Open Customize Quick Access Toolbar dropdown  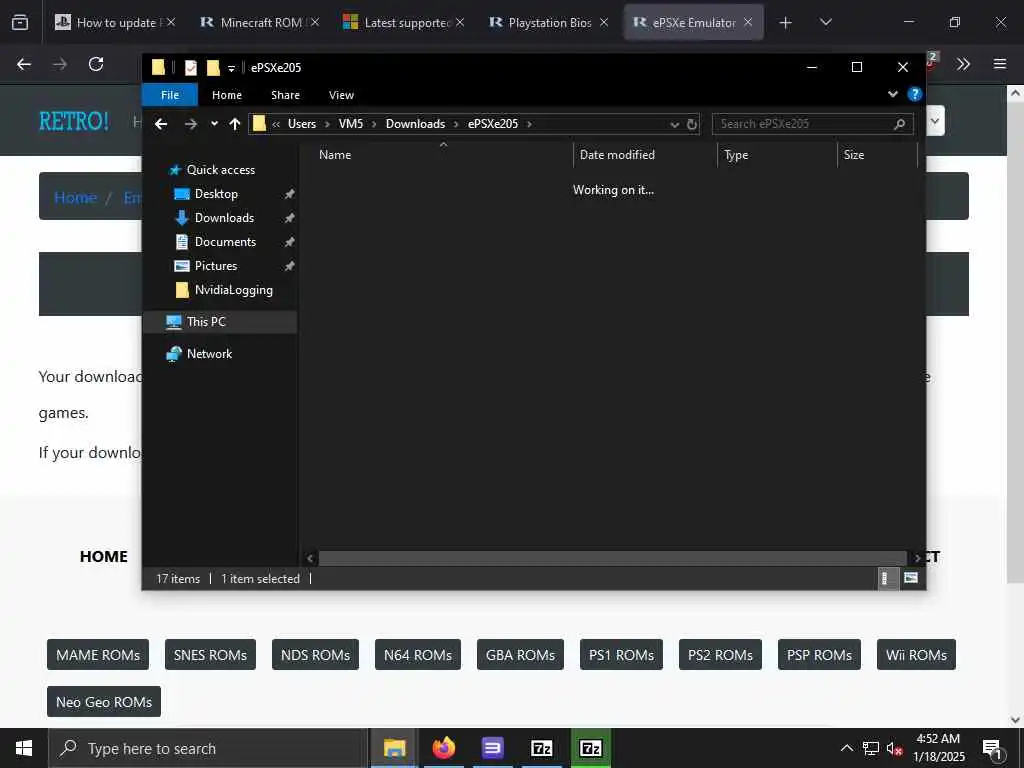231,68
